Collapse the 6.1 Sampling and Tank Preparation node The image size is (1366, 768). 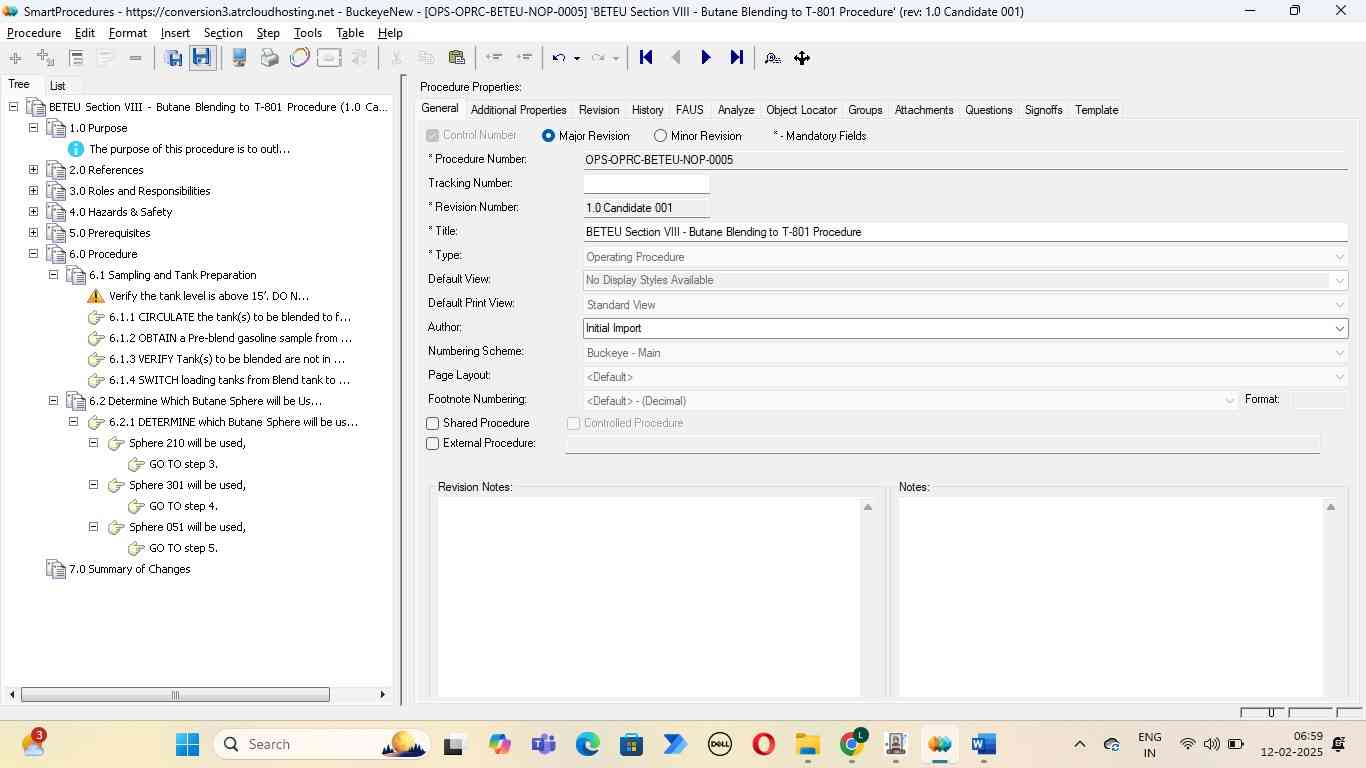point(53,275)
